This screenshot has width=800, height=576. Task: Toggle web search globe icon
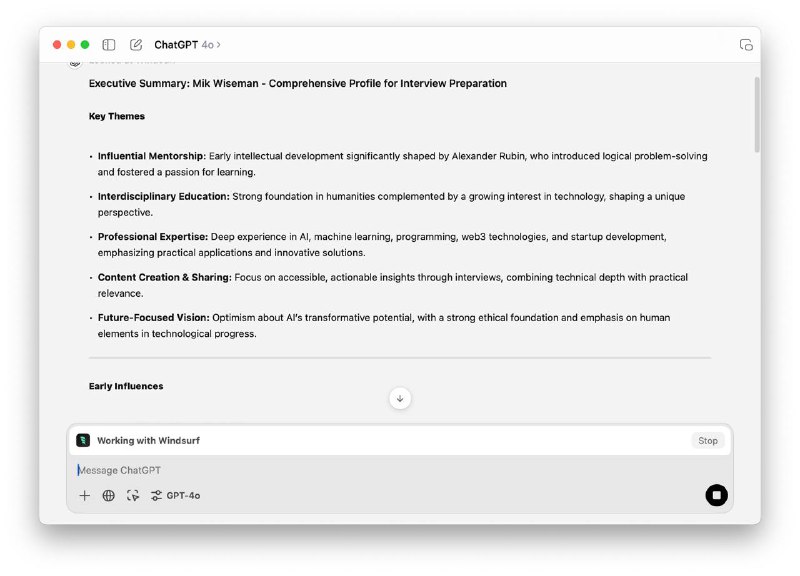[109, 495]
